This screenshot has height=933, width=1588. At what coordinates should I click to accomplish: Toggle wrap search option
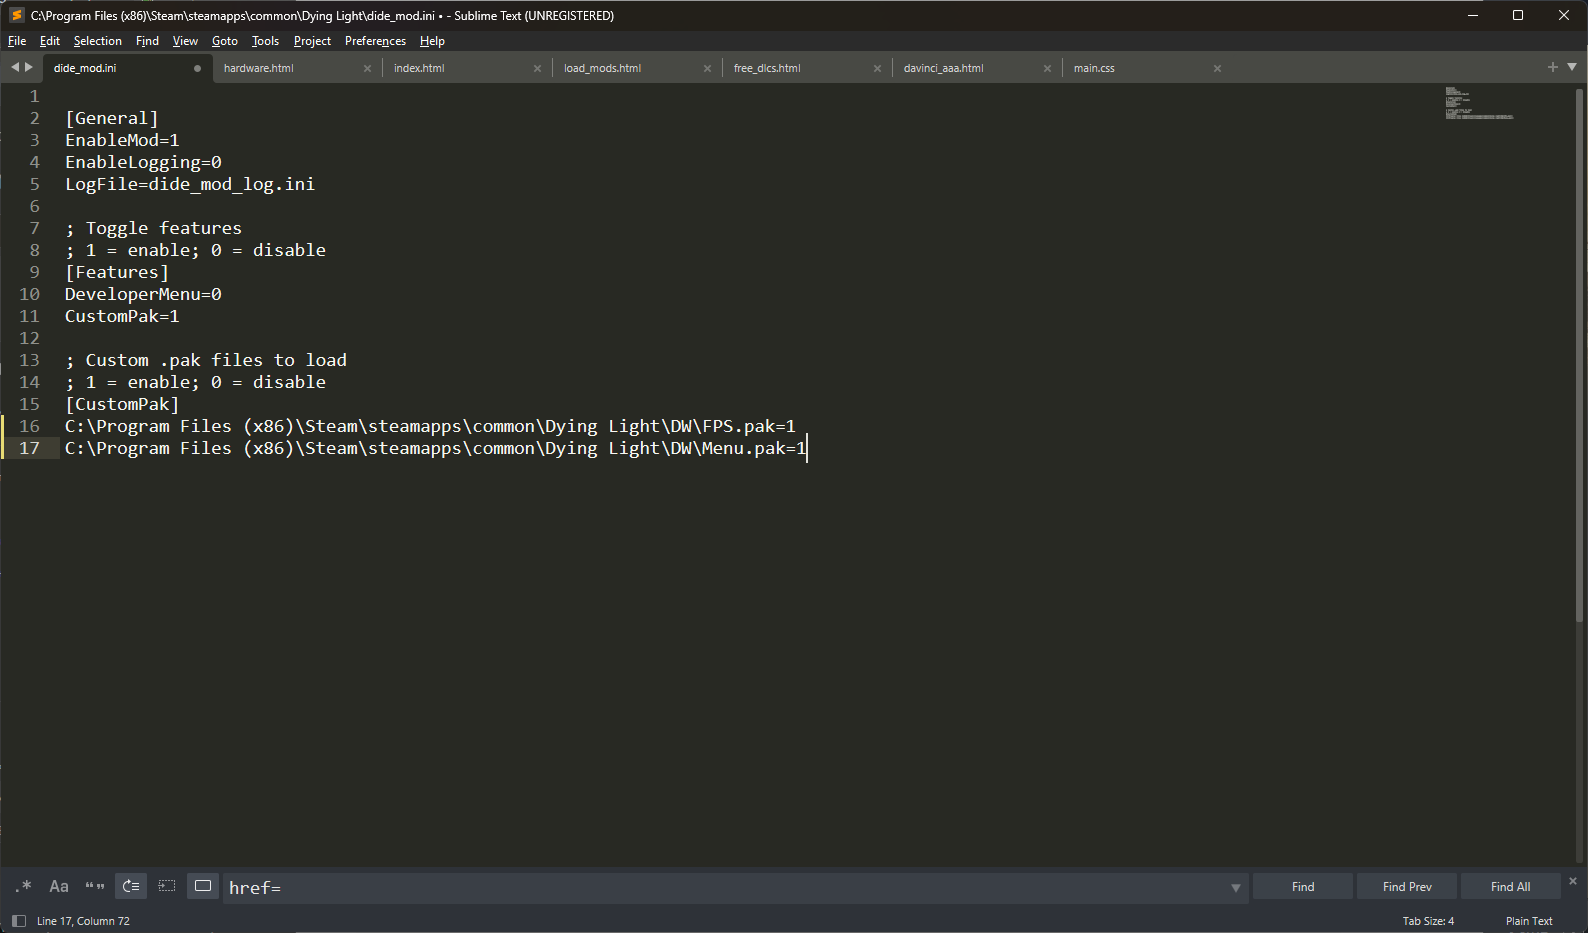(131, 886)
